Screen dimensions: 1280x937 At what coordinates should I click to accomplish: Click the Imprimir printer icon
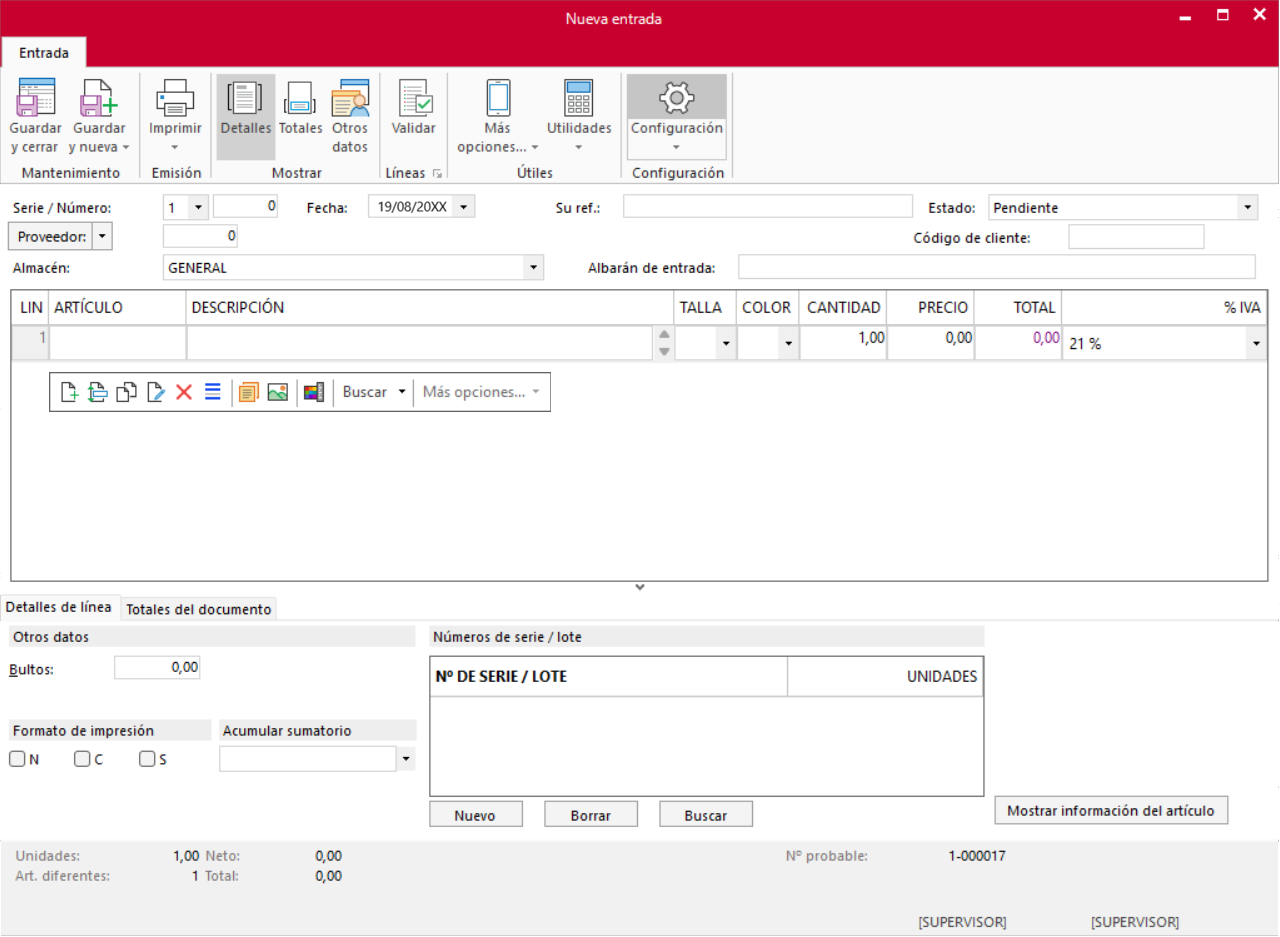coord(175,98)
